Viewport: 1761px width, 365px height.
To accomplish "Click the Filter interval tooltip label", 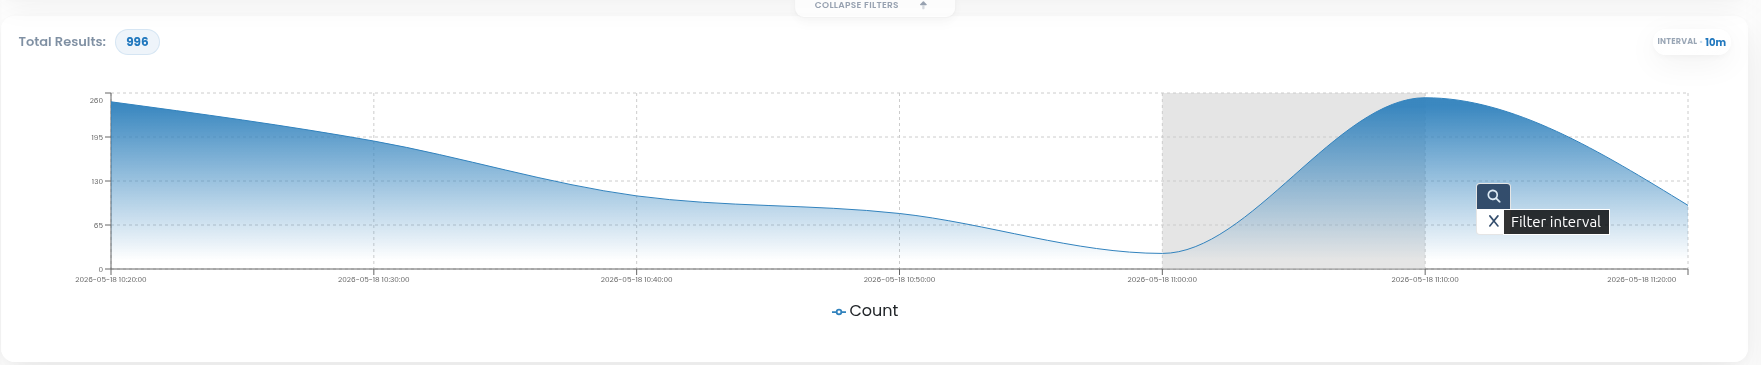I will (1556, 222).
